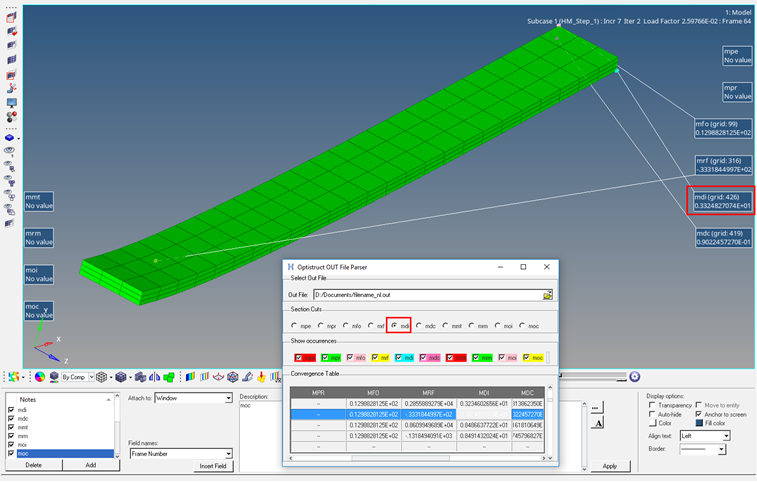Screen dimensions: 757x482
Task: Enable the Transparency display option
Action: click(x=652, y=404)
